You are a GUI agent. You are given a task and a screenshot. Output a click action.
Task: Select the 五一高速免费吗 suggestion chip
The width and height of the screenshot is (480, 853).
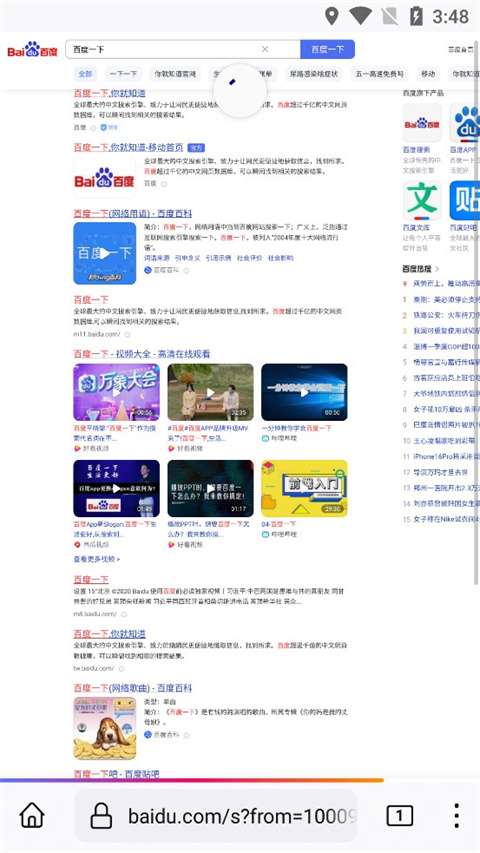(379, 73)
